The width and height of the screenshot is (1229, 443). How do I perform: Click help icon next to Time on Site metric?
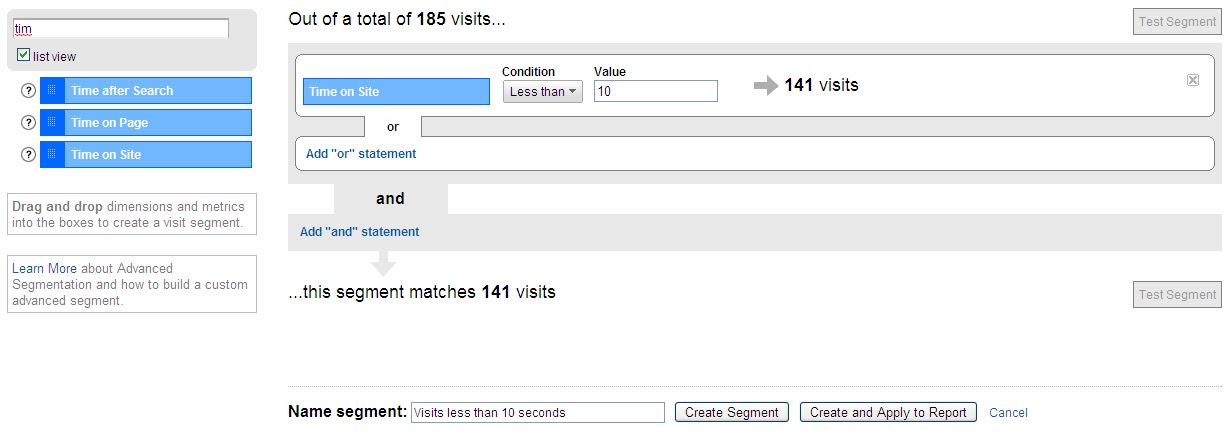click(x=28, y=155)
